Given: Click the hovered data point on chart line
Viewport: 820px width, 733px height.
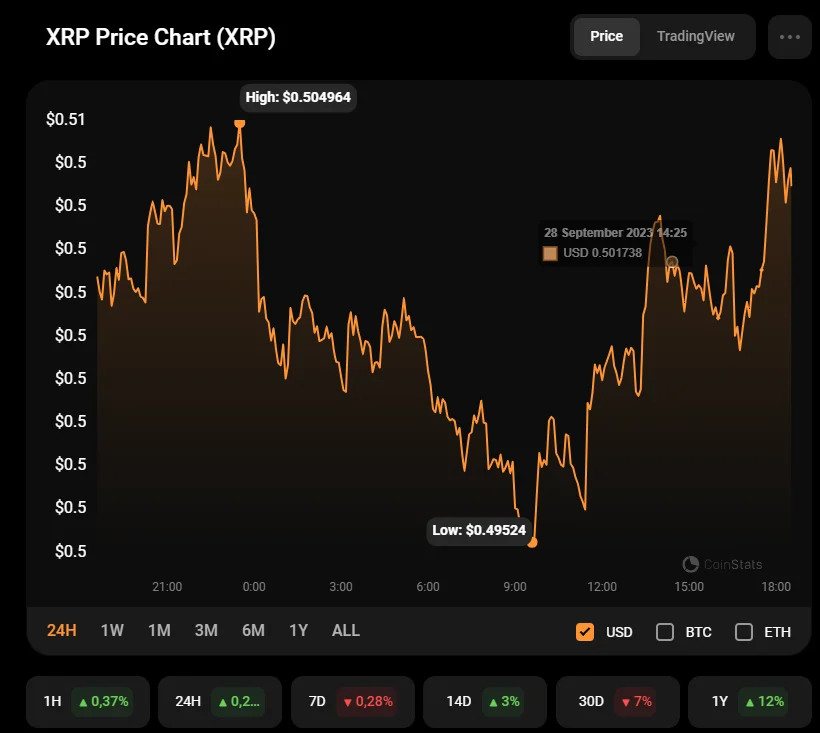Looking at the screenshot, I should coord(672,262).
